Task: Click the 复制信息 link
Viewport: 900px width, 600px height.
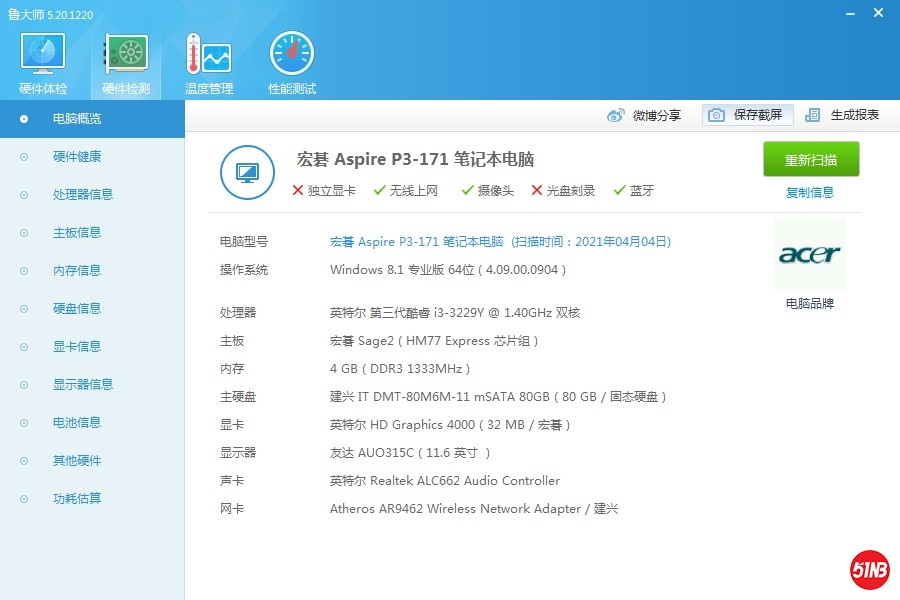Action: (x=810, y=192)
